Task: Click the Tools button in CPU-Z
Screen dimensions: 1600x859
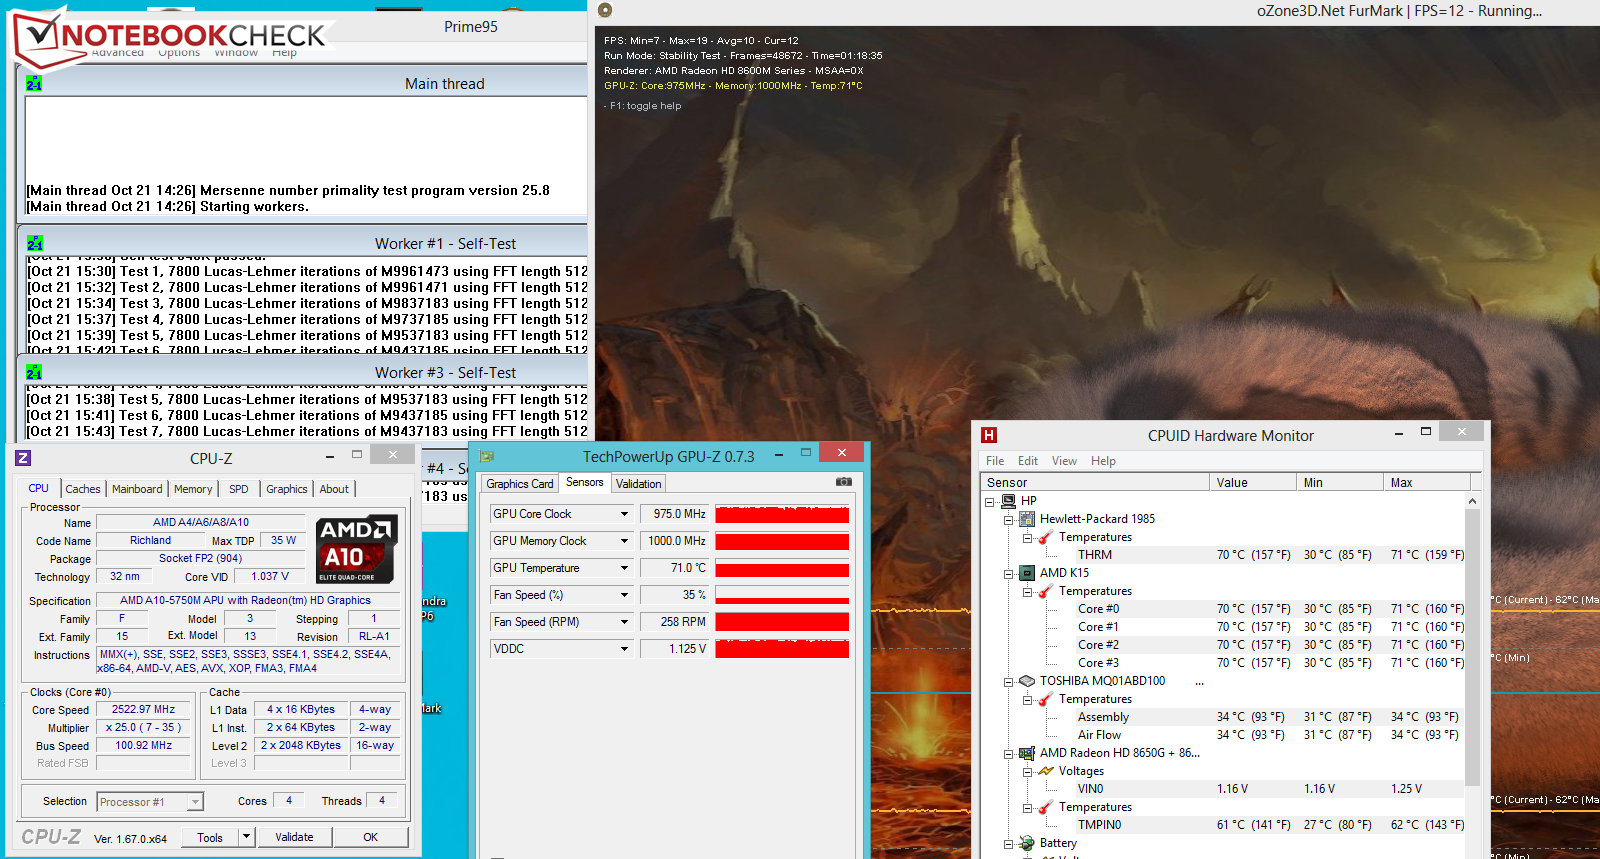Action: (x=210, y=838)
